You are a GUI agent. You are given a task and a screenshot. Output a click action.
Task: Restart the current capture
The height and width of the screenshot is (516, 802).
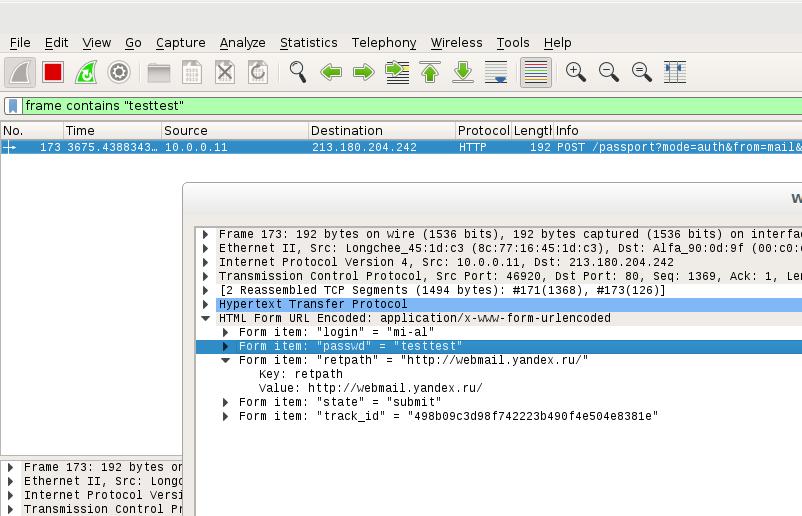click(x=86, y=72)
